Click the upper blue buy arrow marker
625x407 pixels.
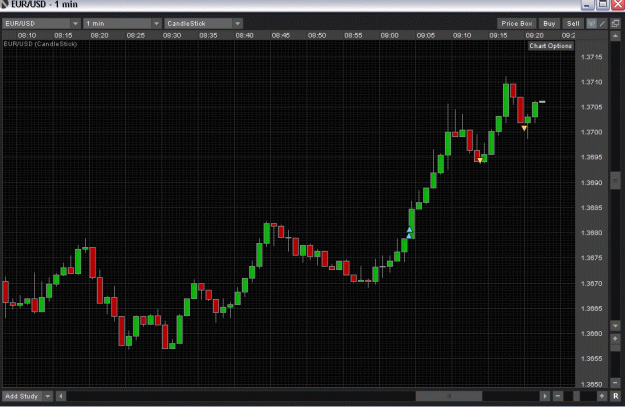(409, 230)
